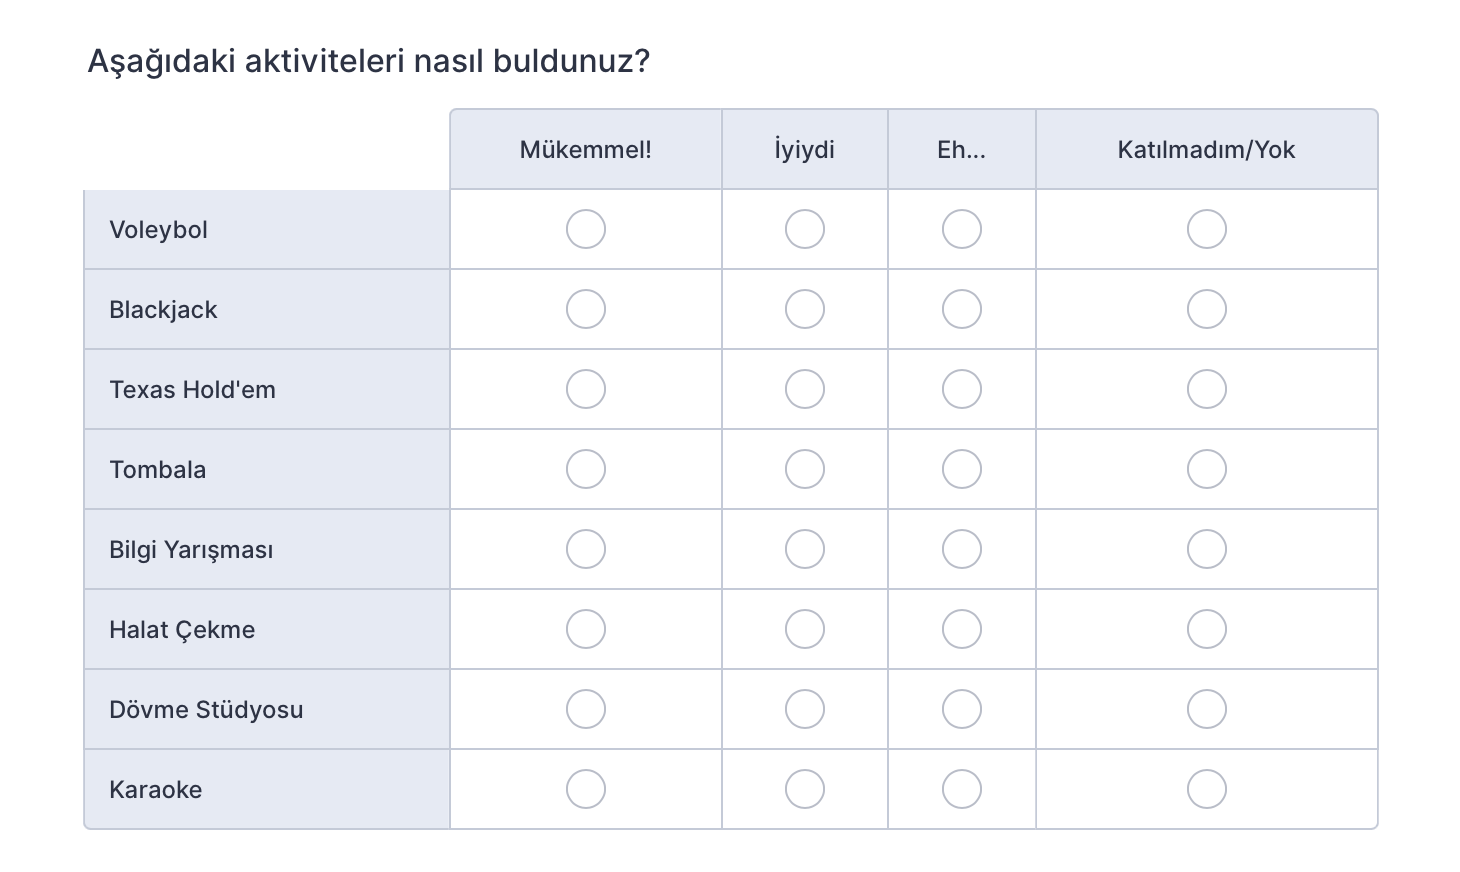Screen dimensions: 1460x872
Task: Choose Eh... for Tombala
Action: 962,469
